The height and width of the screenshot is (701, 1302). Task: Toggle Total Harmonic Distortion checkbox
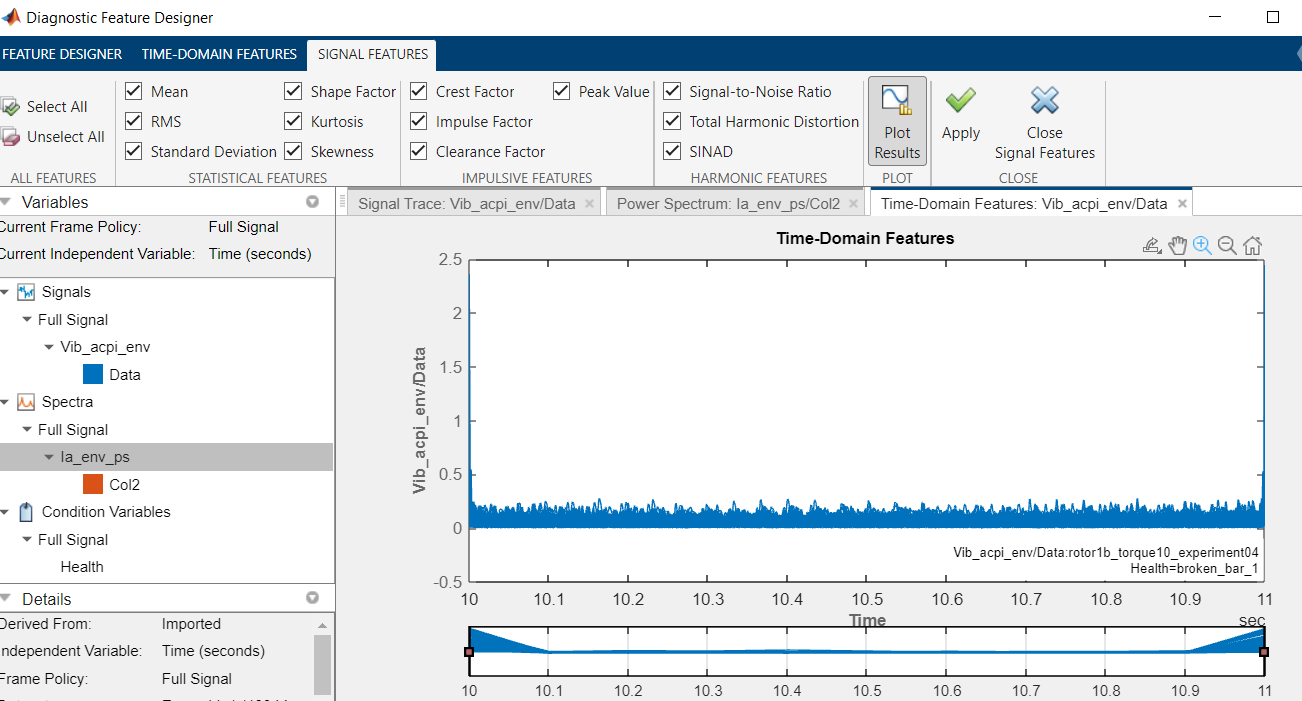[672, 121]
